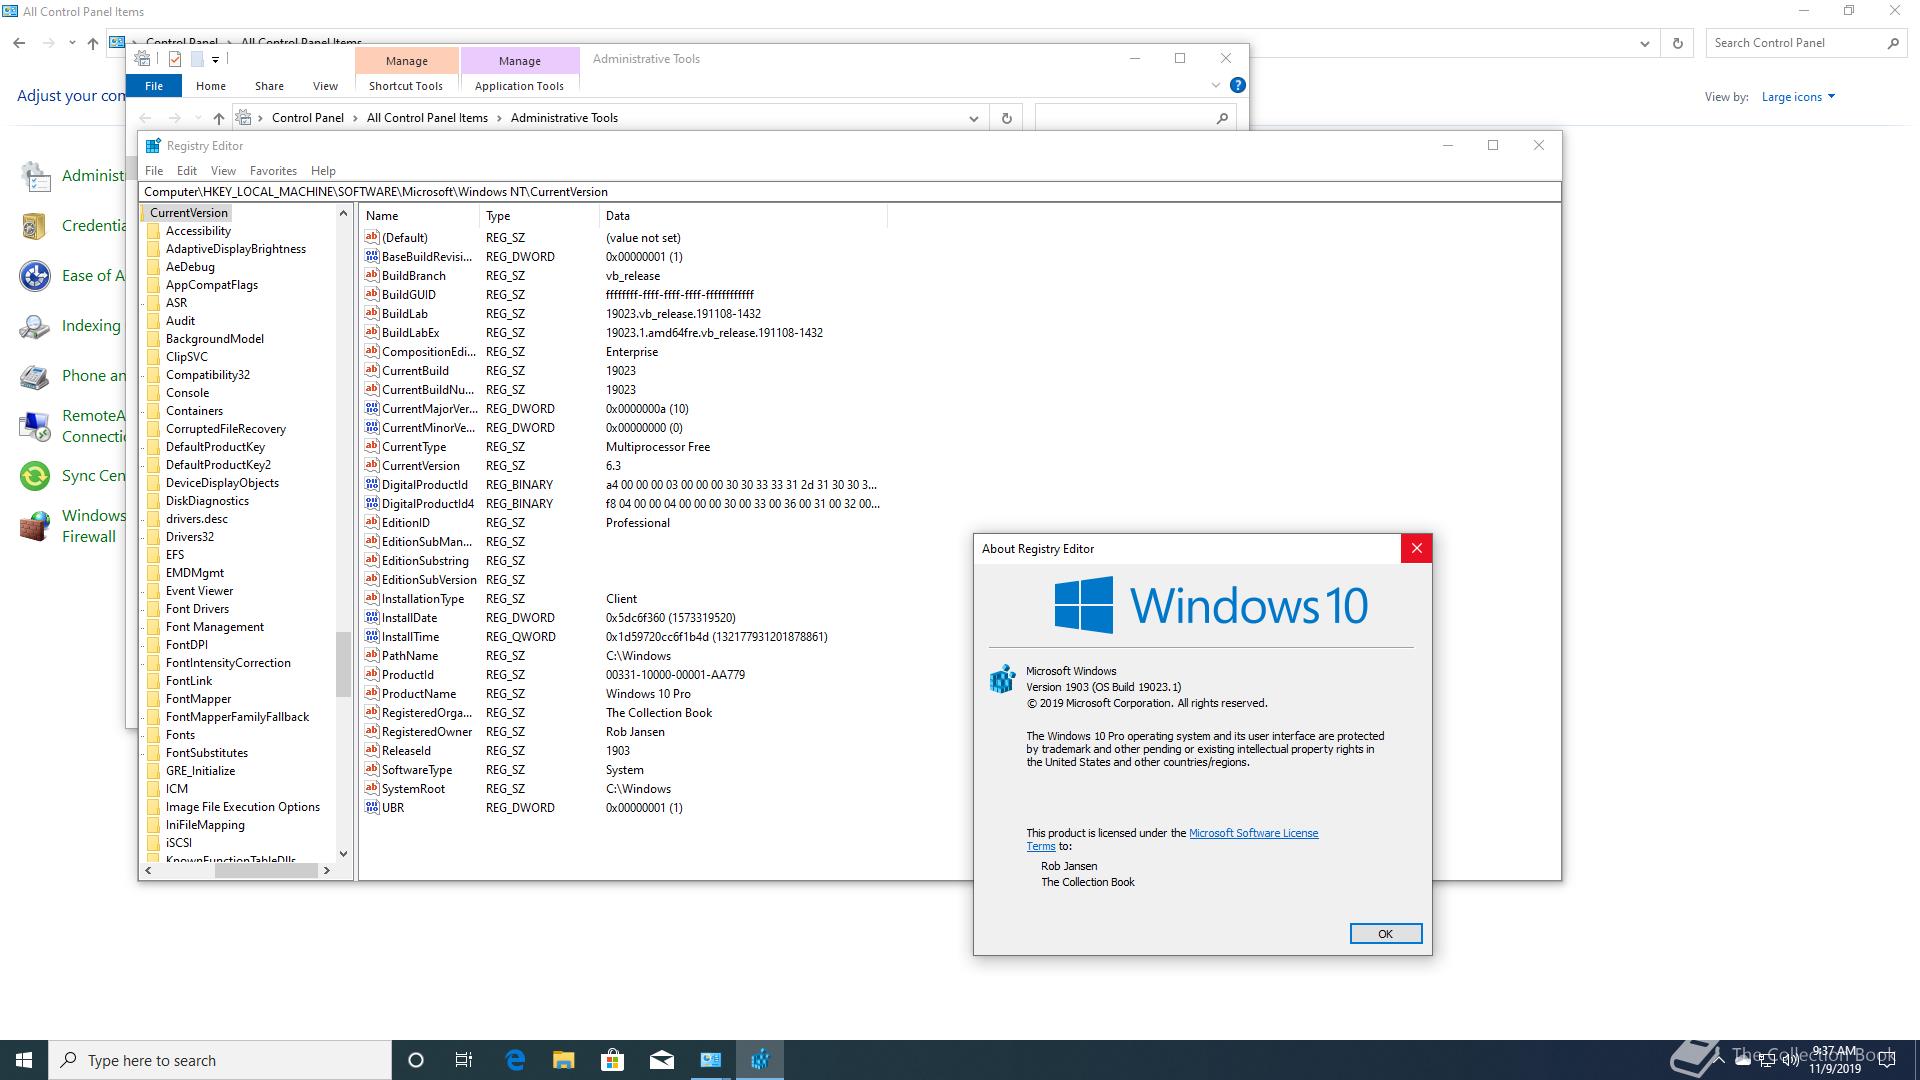Close the About Registry Editor dialog
This screenshot has width=1920, height=1080.
click(x=1416, y=548)
